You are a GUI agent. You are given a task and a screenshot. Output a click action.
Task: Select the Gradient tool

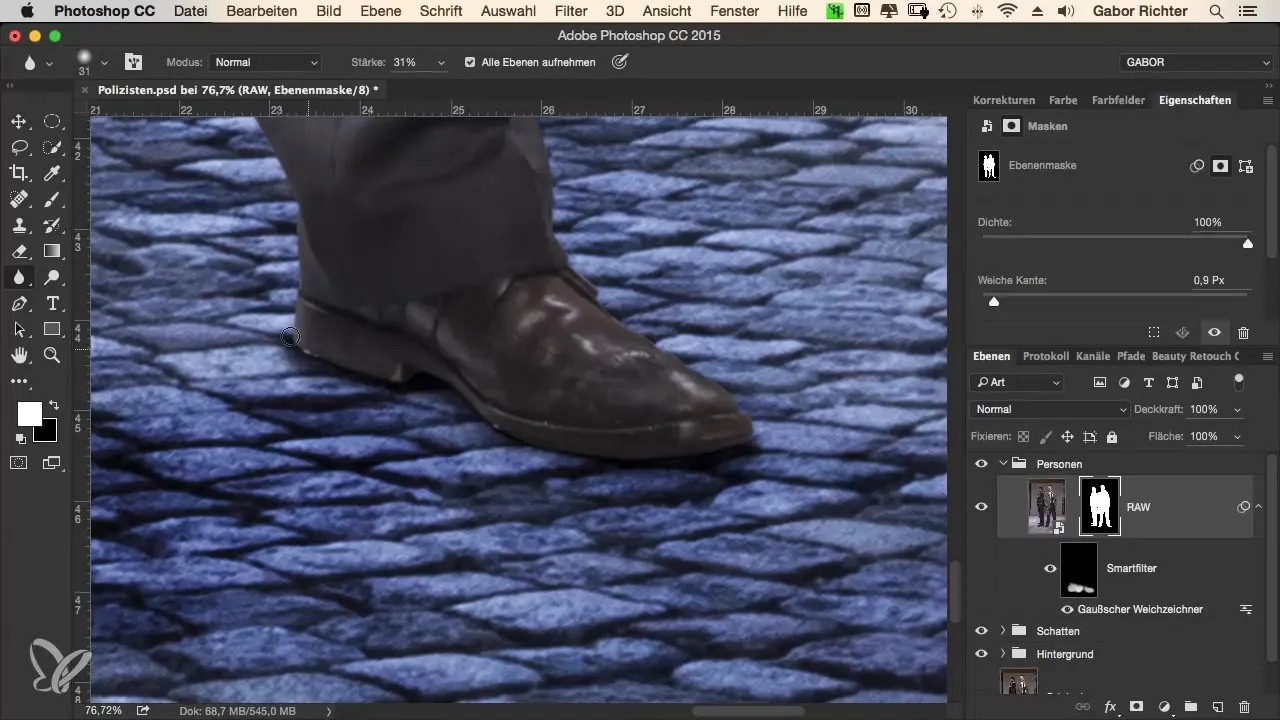(x=52, y=251)
